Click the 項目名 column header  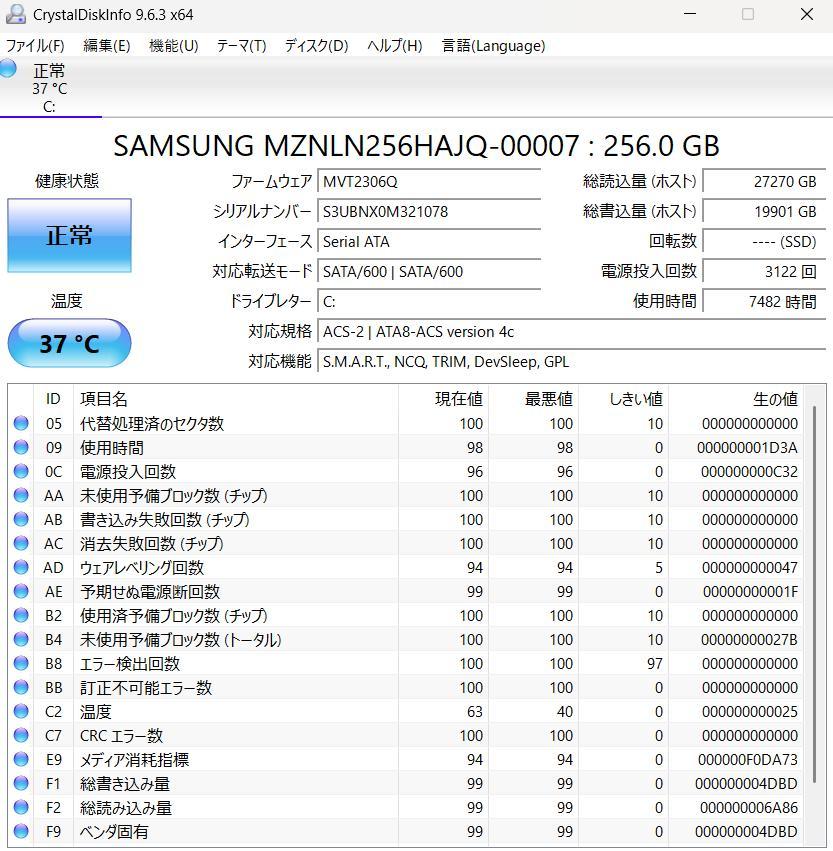click(236, 399)
